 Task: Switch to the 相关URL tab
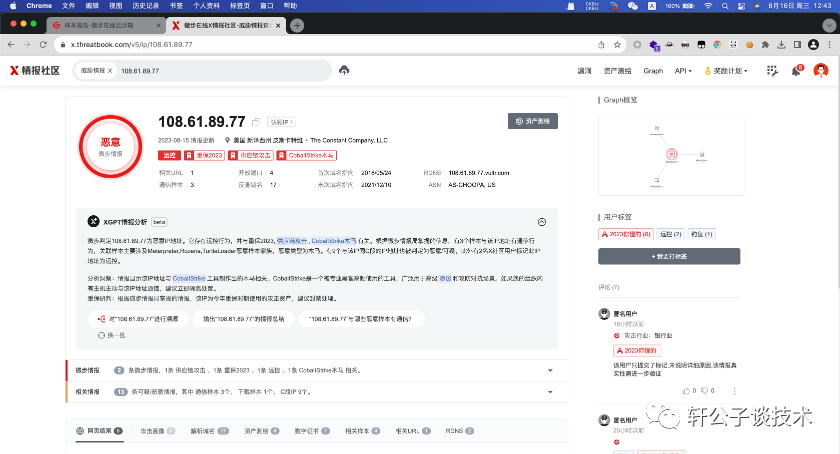[x=413, y=430]
